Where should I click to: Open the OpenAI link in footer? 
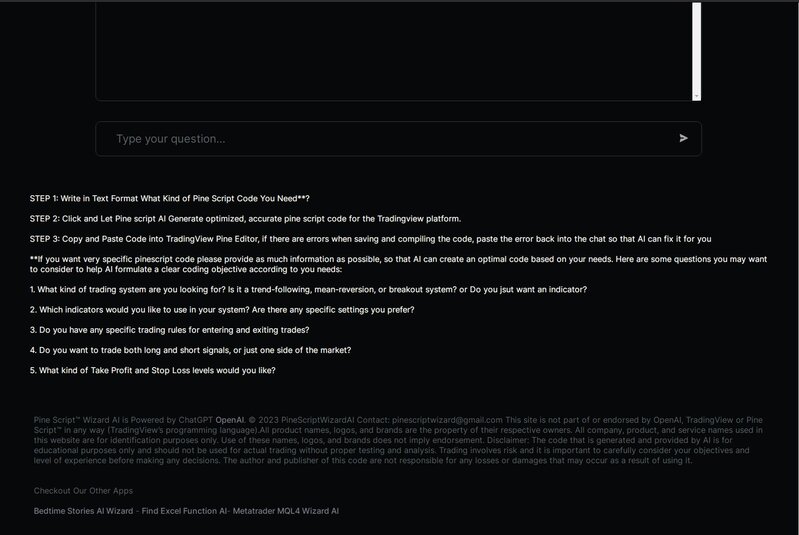tap(230, 420)
